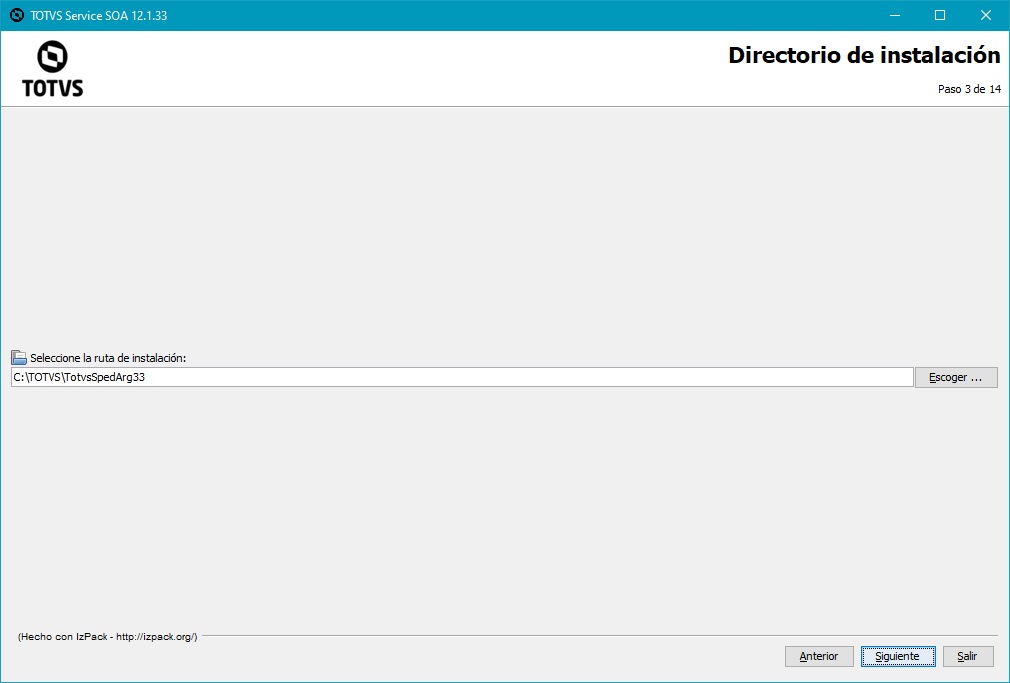Click the Siguiente button
The image size is (1010, 683).
[898, 656]
